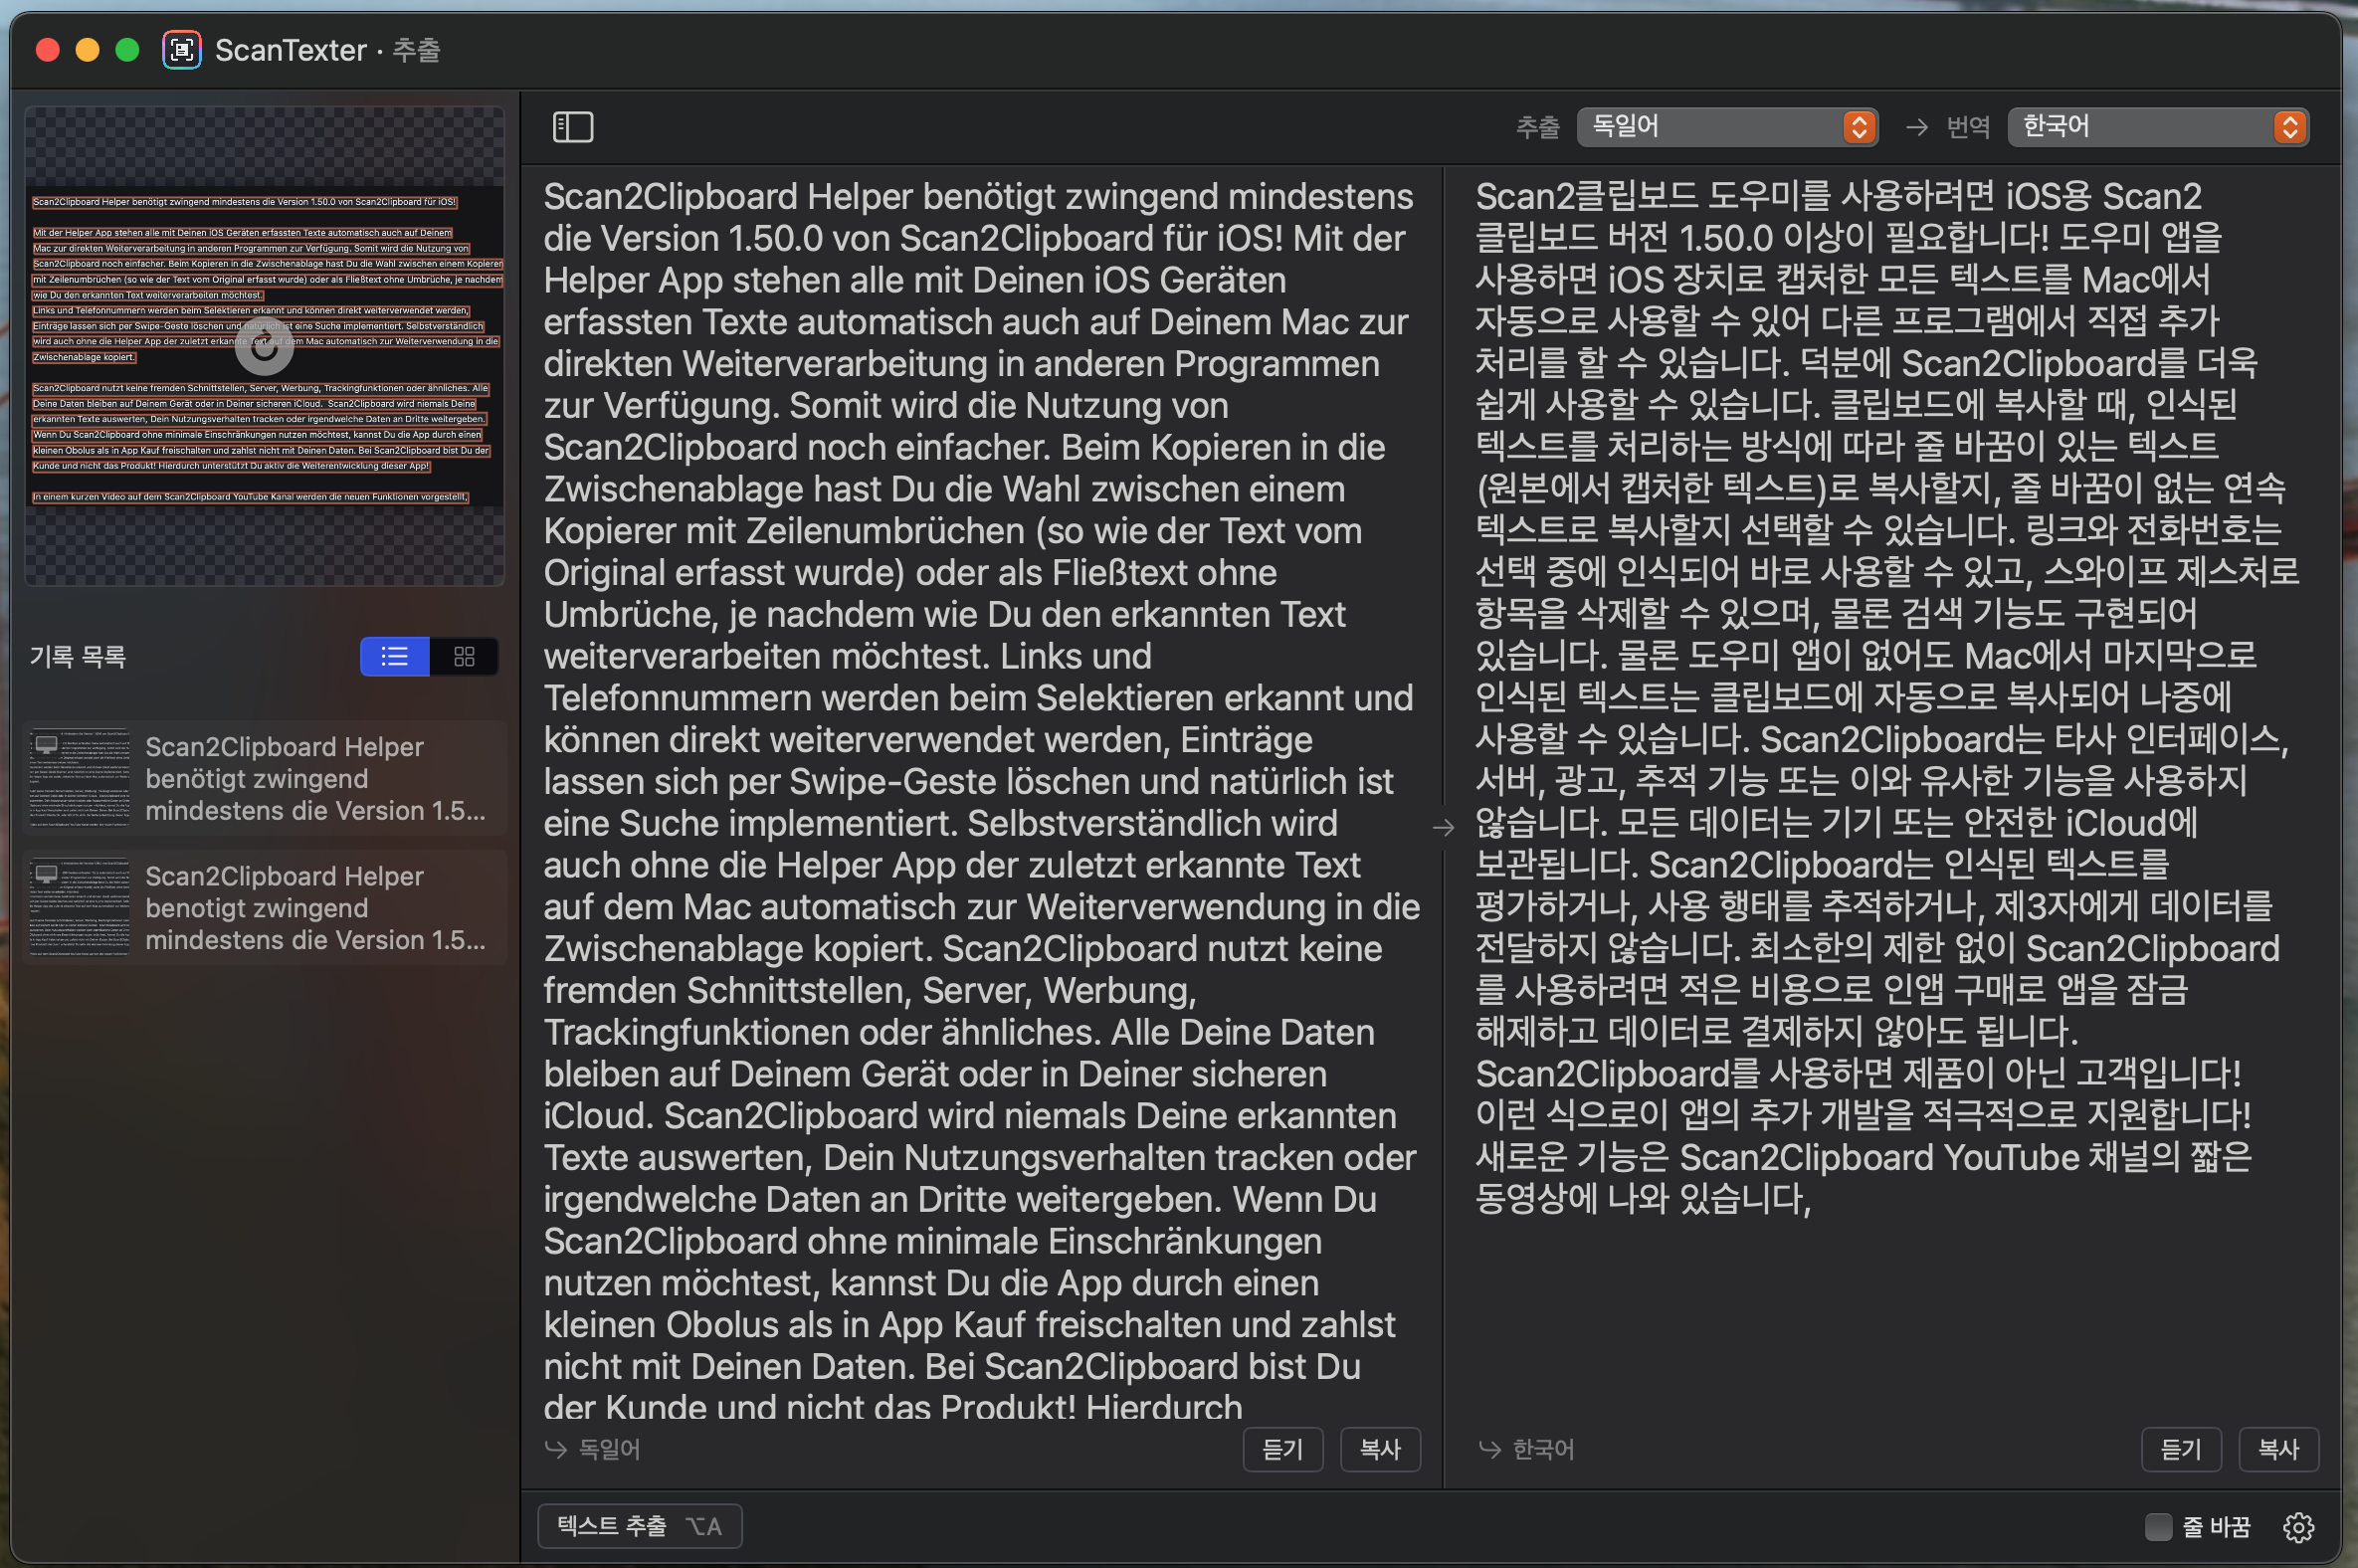
Task: Select the scanned image preview thumbnail
Action: tap(264, 346)
